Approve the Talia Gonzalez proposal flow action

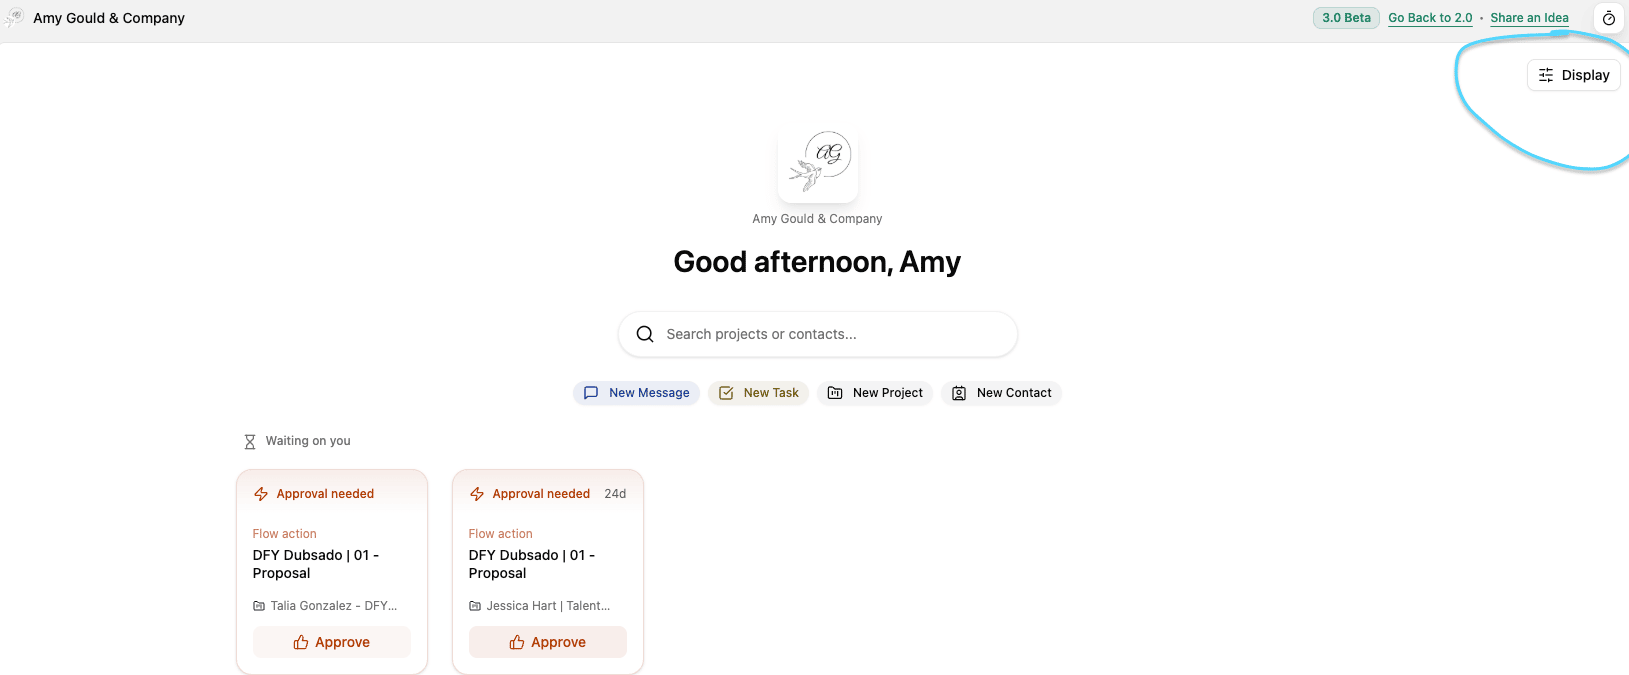tap(332, 642)
